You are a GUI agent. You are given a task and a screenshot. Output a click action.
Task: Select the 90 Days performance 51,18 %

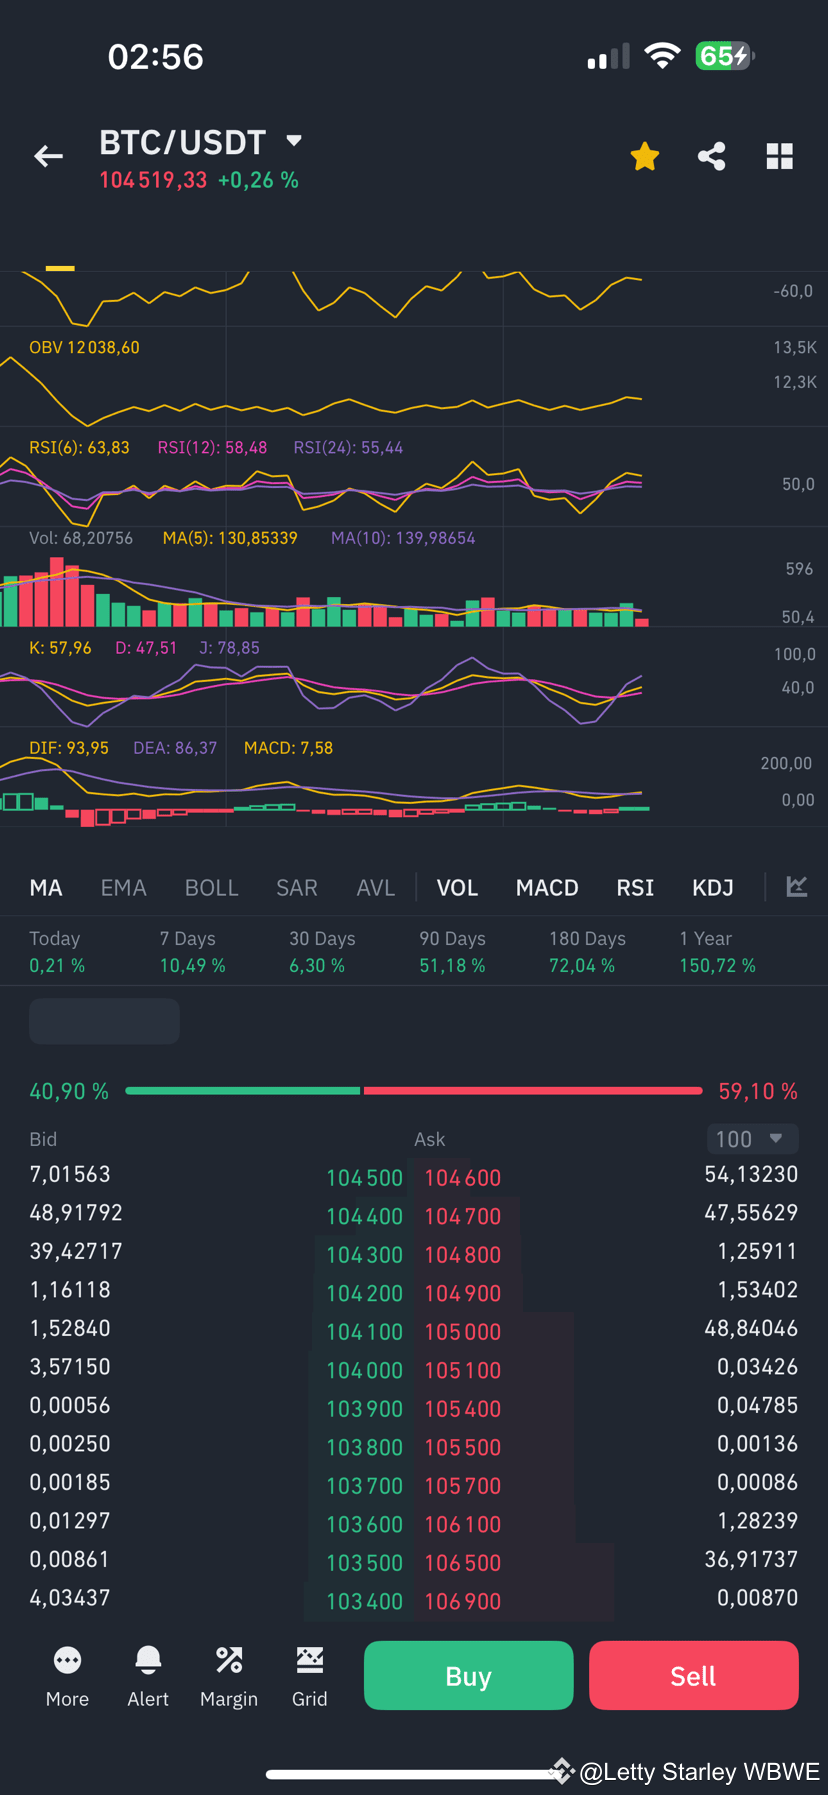click(x=452, y=952)
